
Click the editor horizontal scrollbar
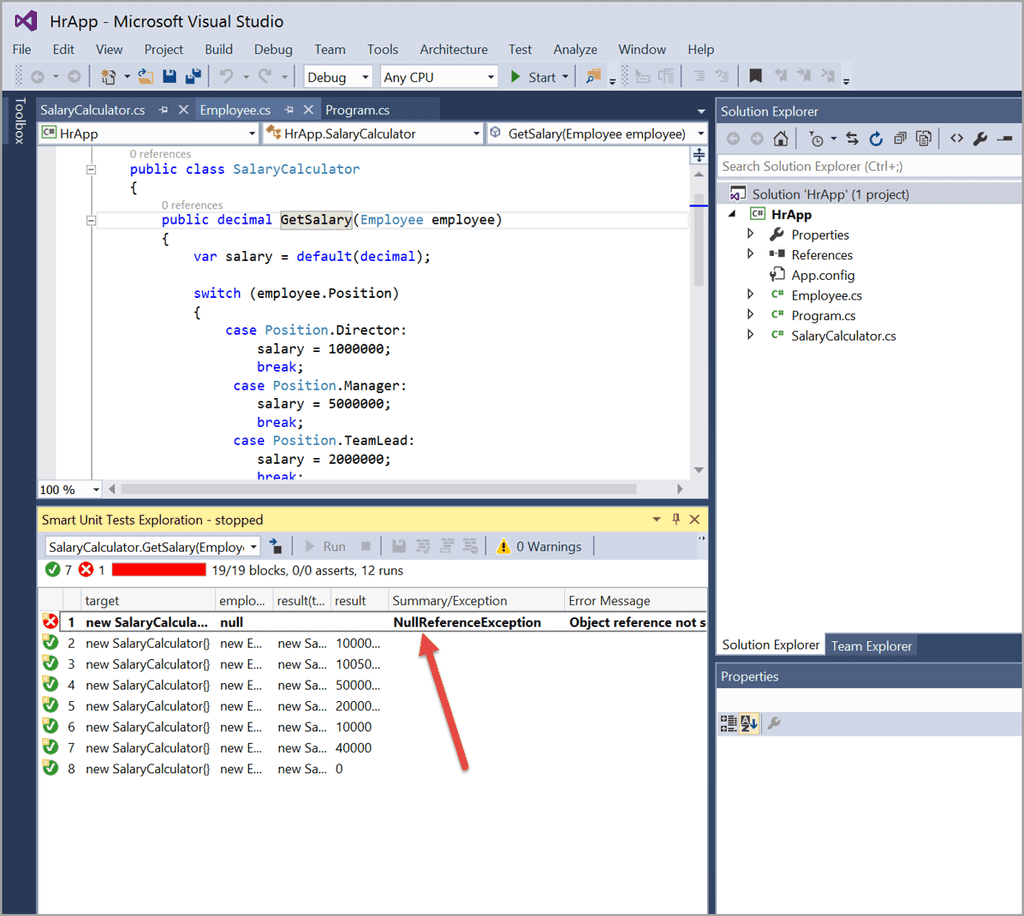click(378, 489)
